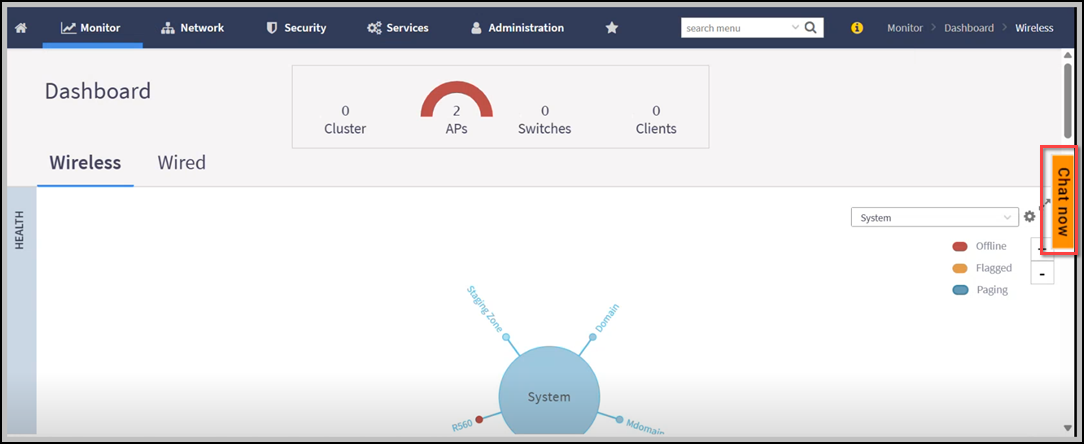Select Offline red legend swatch
The image size is (1084, 444).
pos(960,246)
